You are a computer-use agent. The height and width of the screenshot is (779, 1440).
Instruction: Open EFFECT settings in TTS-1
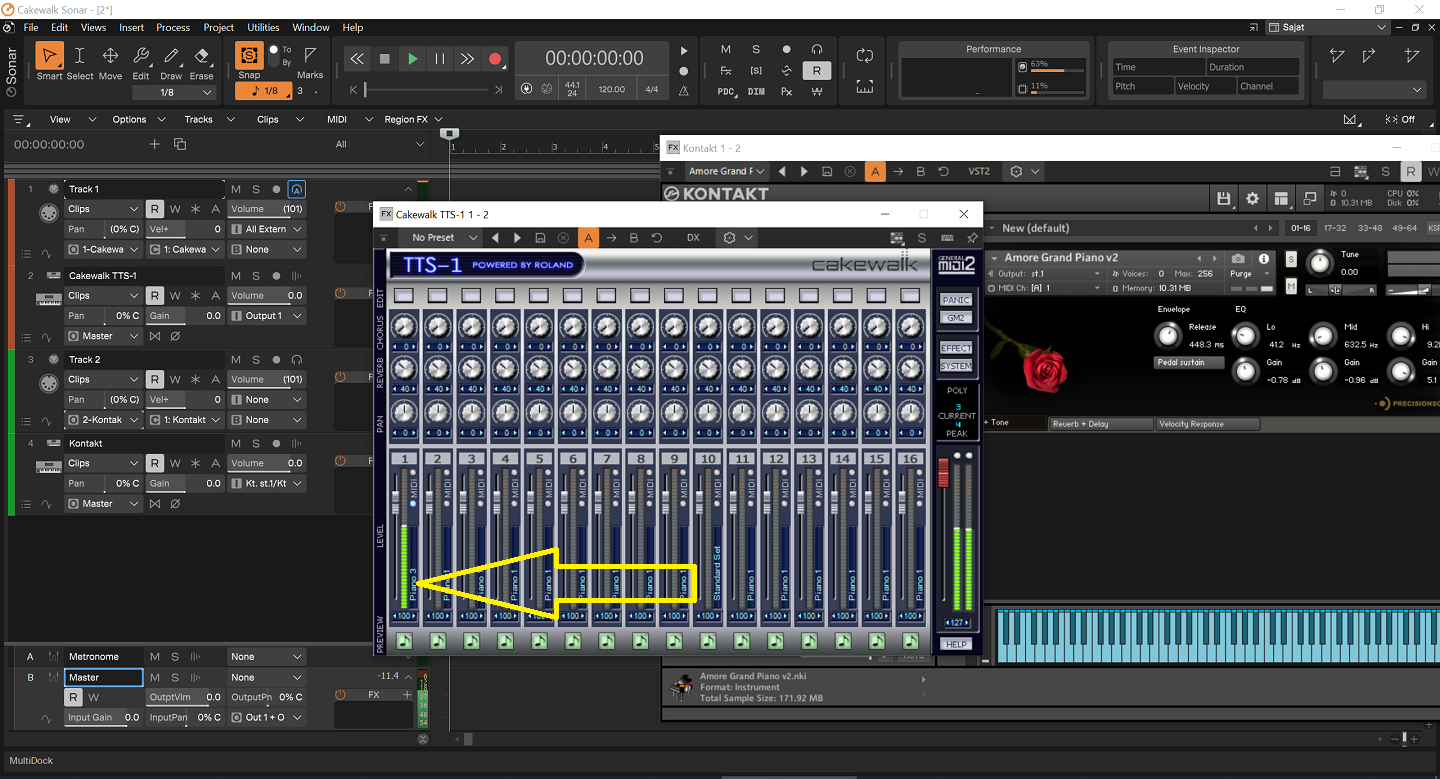pyautogui.click(x=956, y=348)
